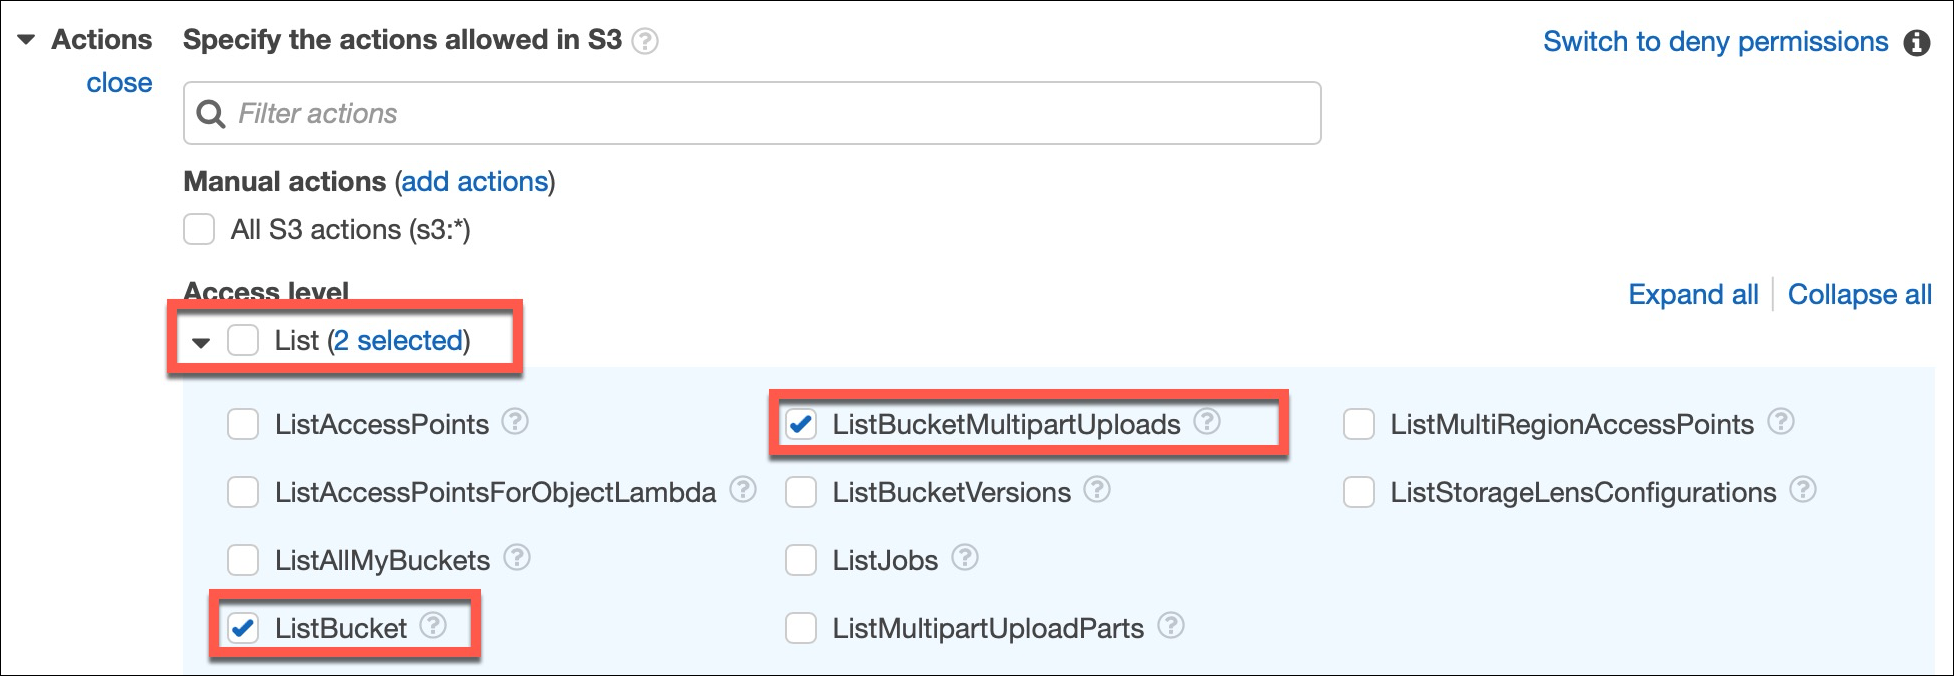Click help icon after 'actions allowed in S3' heading
The height and width of the screenshot is (676, 1954).
click(646, 41)
